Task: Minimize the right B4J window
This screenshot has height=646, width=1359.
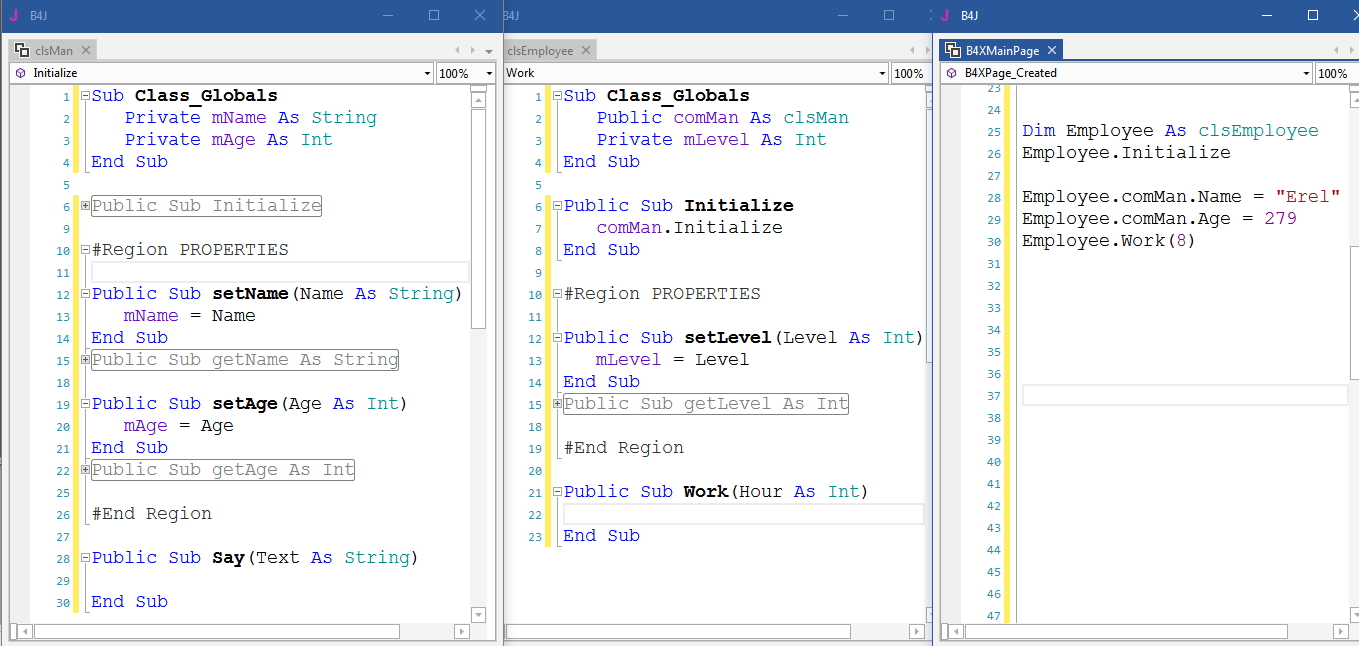Action: [x=1268, y=15]
